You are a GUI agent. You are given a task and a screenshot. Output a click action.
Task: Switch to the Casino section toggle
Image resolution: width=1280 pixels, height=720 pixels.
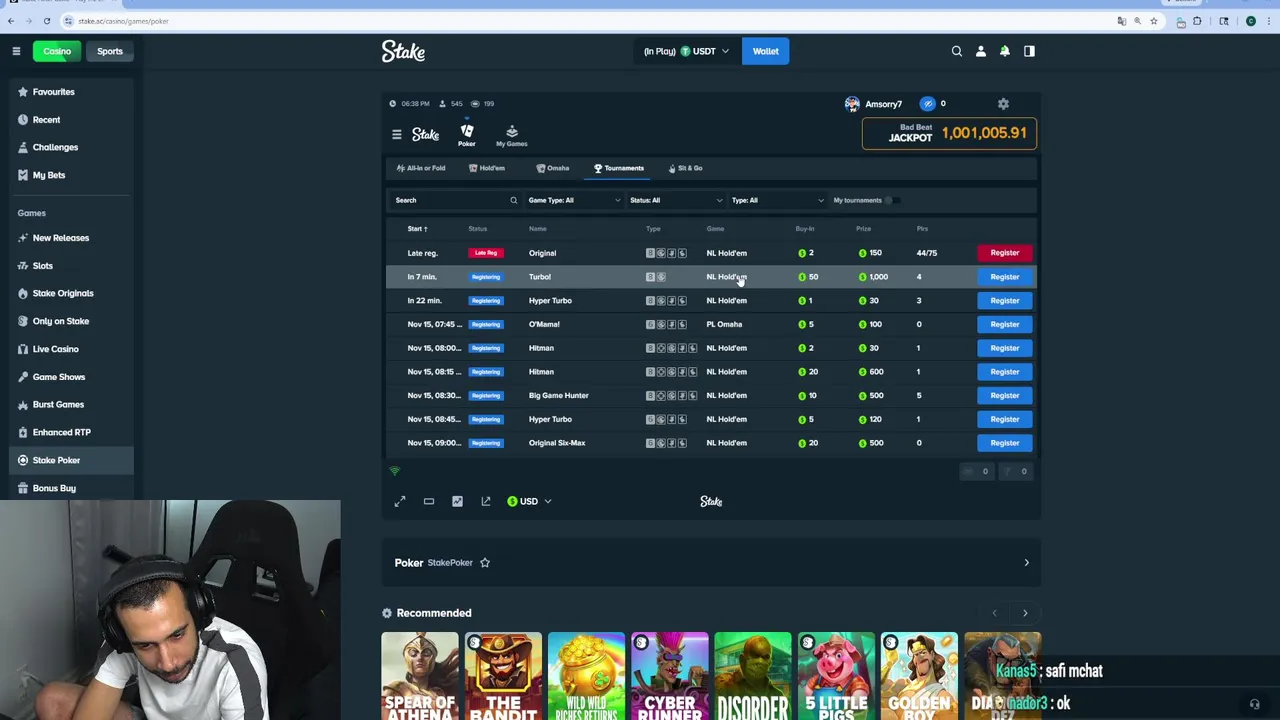(x=57, y=51)
